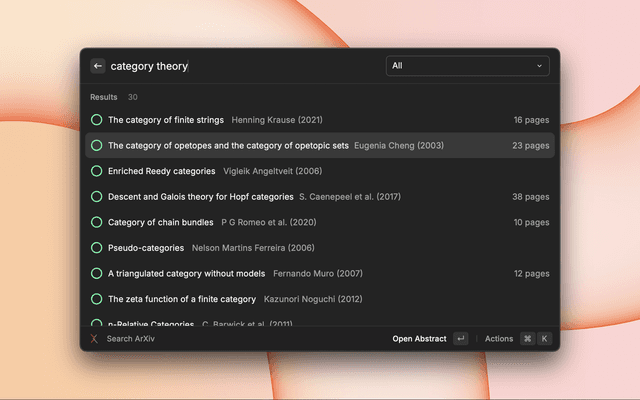Click circle icon beside 'Enriched Reedy categories'
This screenshot has width=640, height=400.
click(x=97, y=171)
